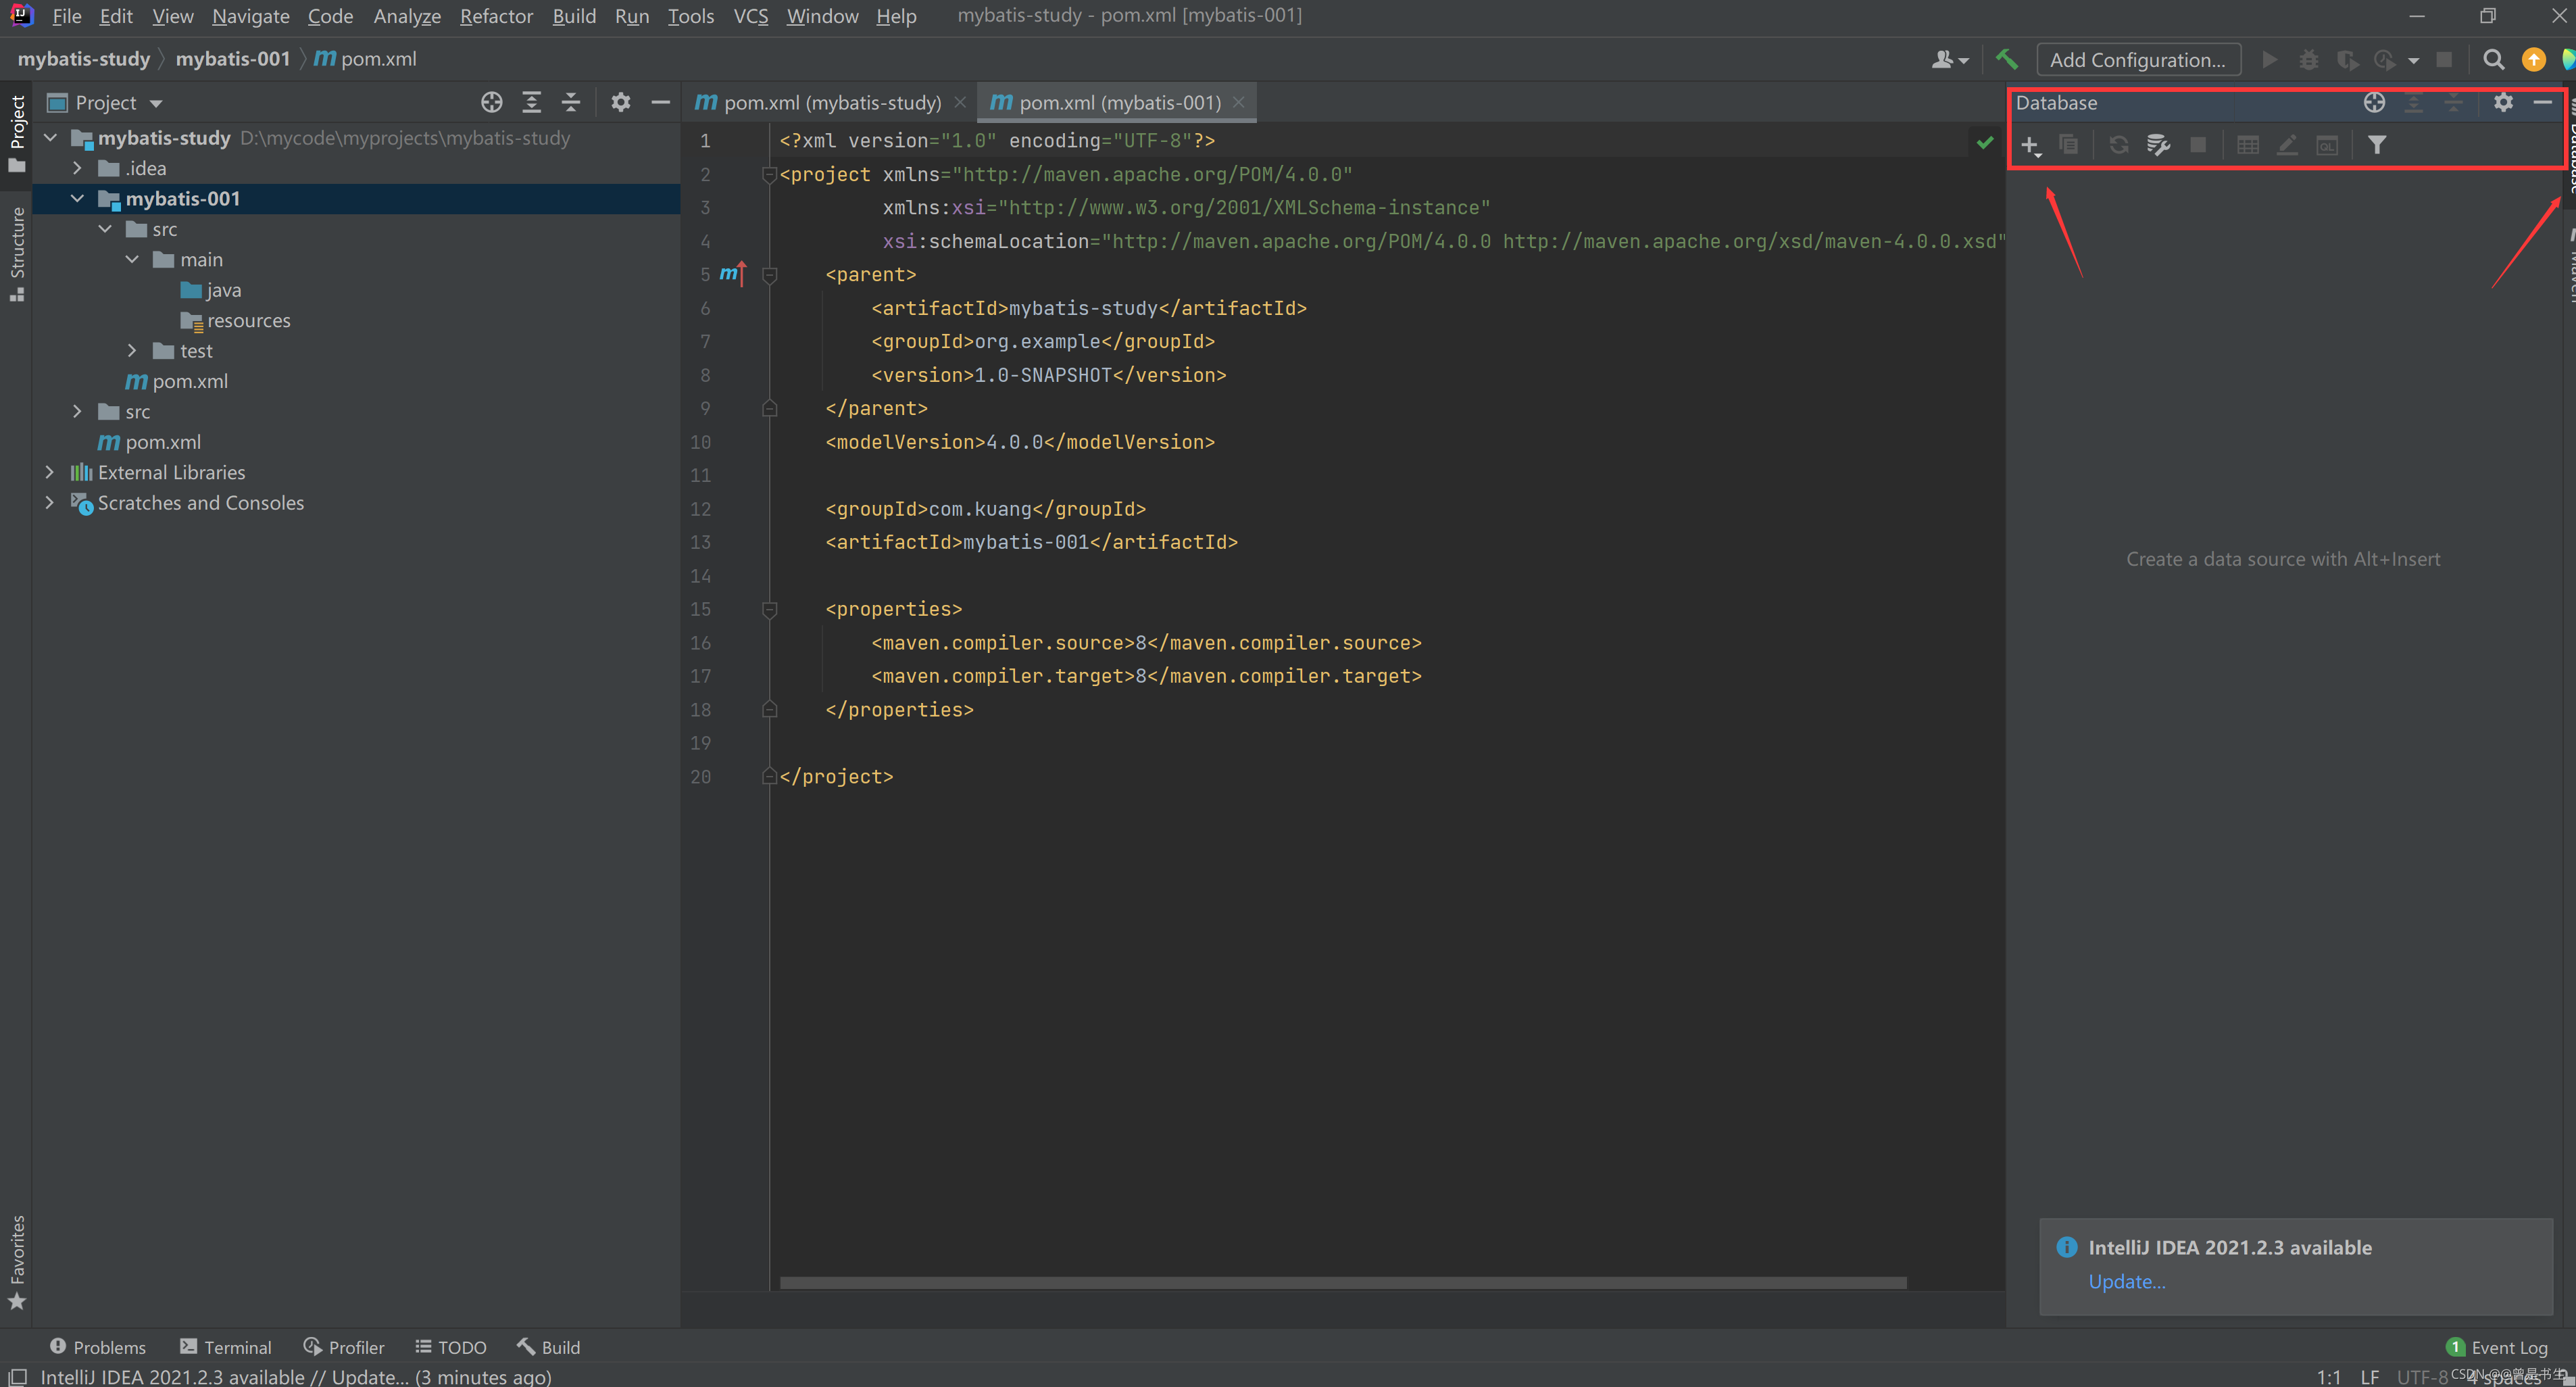Image resolution: width=2576 pixels, height=1387 pixels.
Task: Collapse all icon in Project panel
Action: tap(570, 102)
